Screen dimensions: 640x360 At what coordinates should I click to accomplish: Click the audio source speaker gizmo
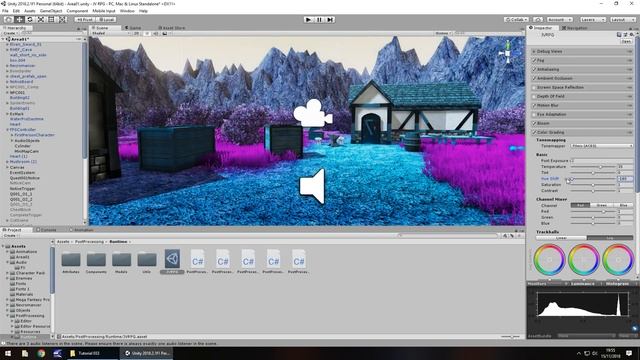coord(312,186)
